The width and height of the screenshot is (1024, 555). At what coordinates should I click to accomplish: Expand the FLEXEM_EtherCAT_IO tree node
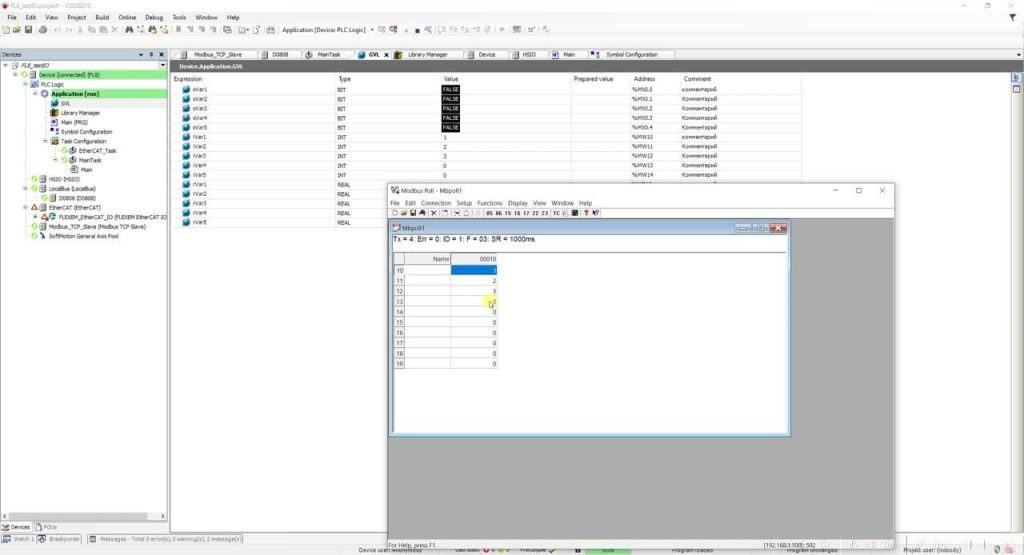[35, 217]
